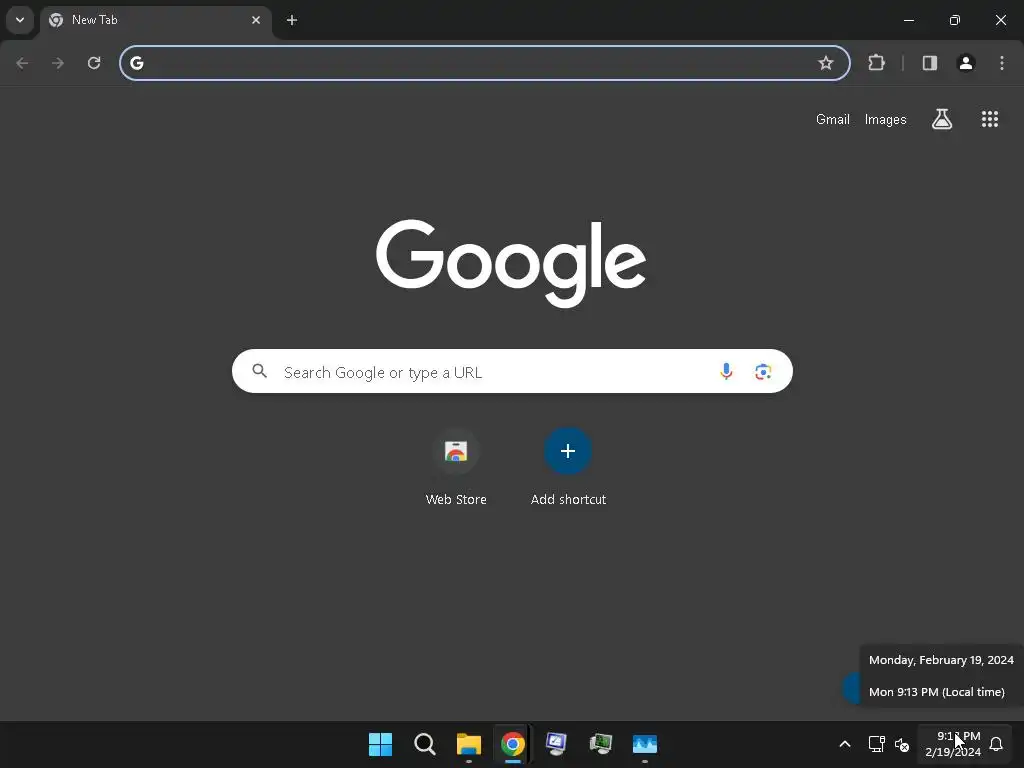
Task: Open the green-screen computer app in the taskbar
Action: [x=601, y=744]
